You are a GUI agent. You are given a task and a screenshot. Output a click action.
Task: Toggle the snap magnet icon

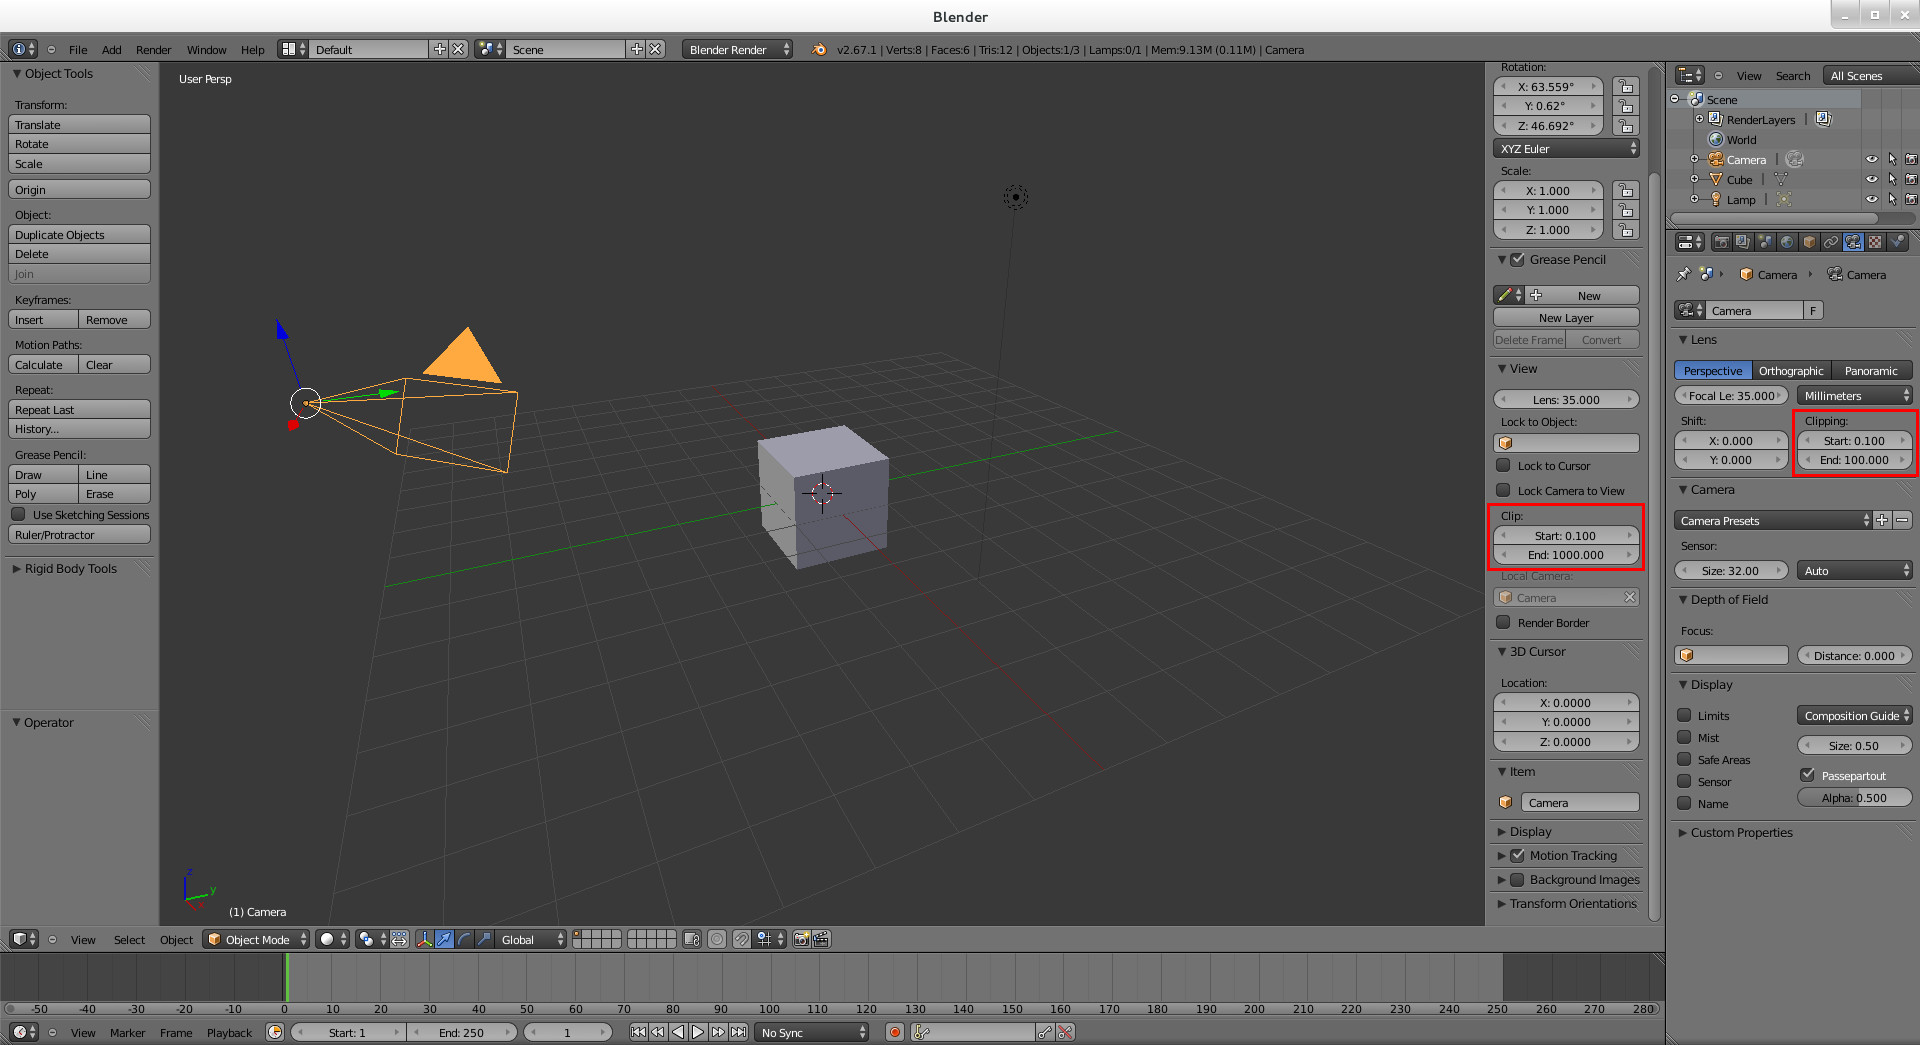741,939
